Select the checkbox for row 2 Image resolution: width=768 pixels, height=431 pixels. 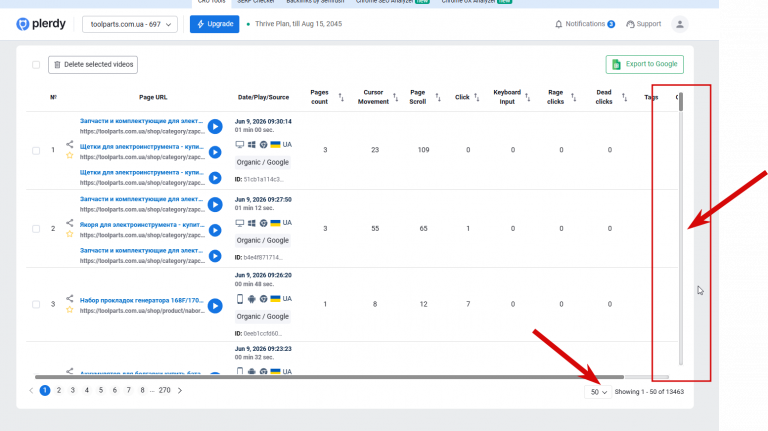36,229
